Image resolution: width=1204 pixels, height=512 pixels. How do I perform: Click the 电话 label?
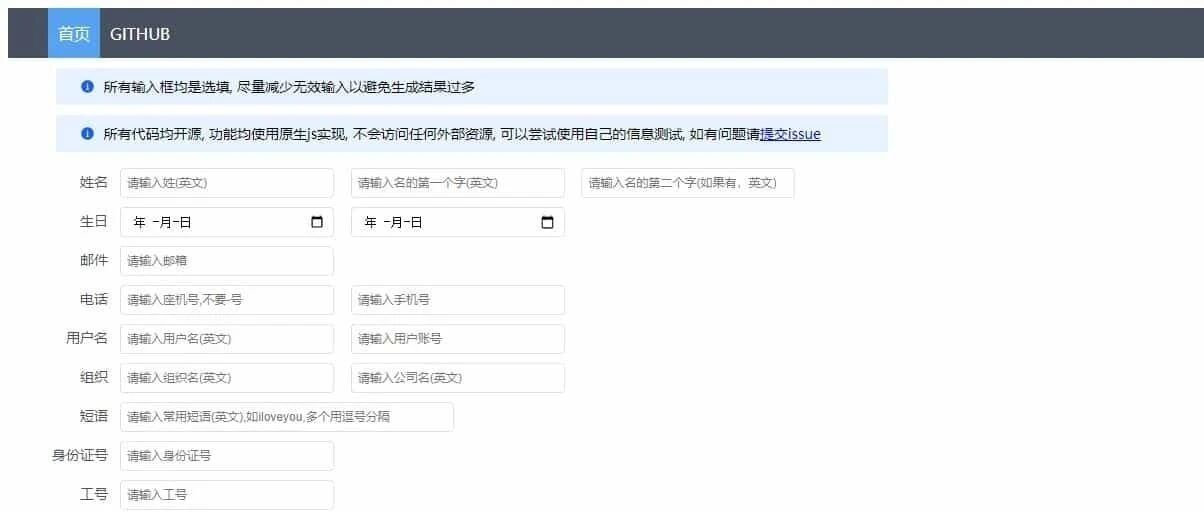pyautogui.click(x=94, y=300)
